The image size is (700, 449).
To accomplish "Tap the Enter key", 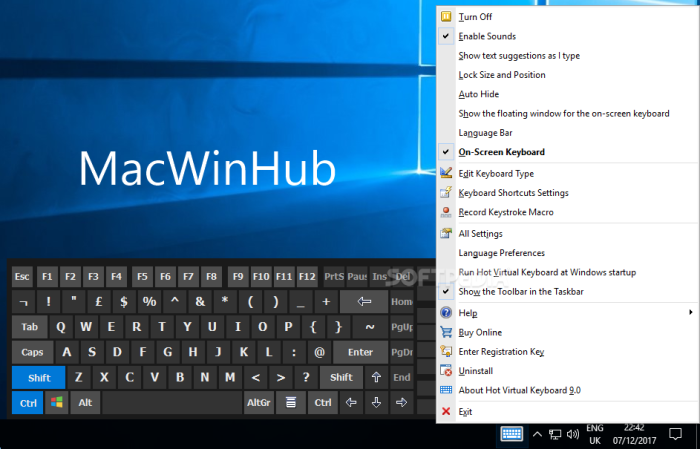I will tap(360, 352).
